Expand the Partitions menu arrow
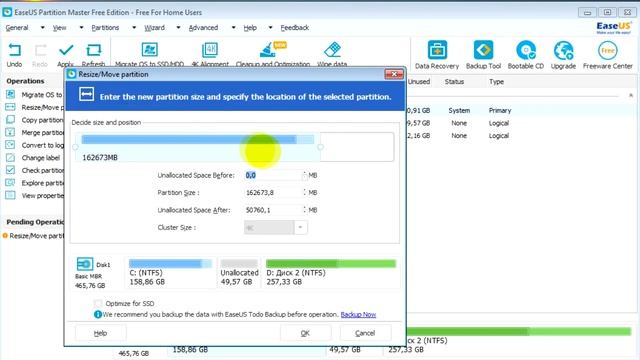Viewport: 640px width, 360px height. [134, 28]
